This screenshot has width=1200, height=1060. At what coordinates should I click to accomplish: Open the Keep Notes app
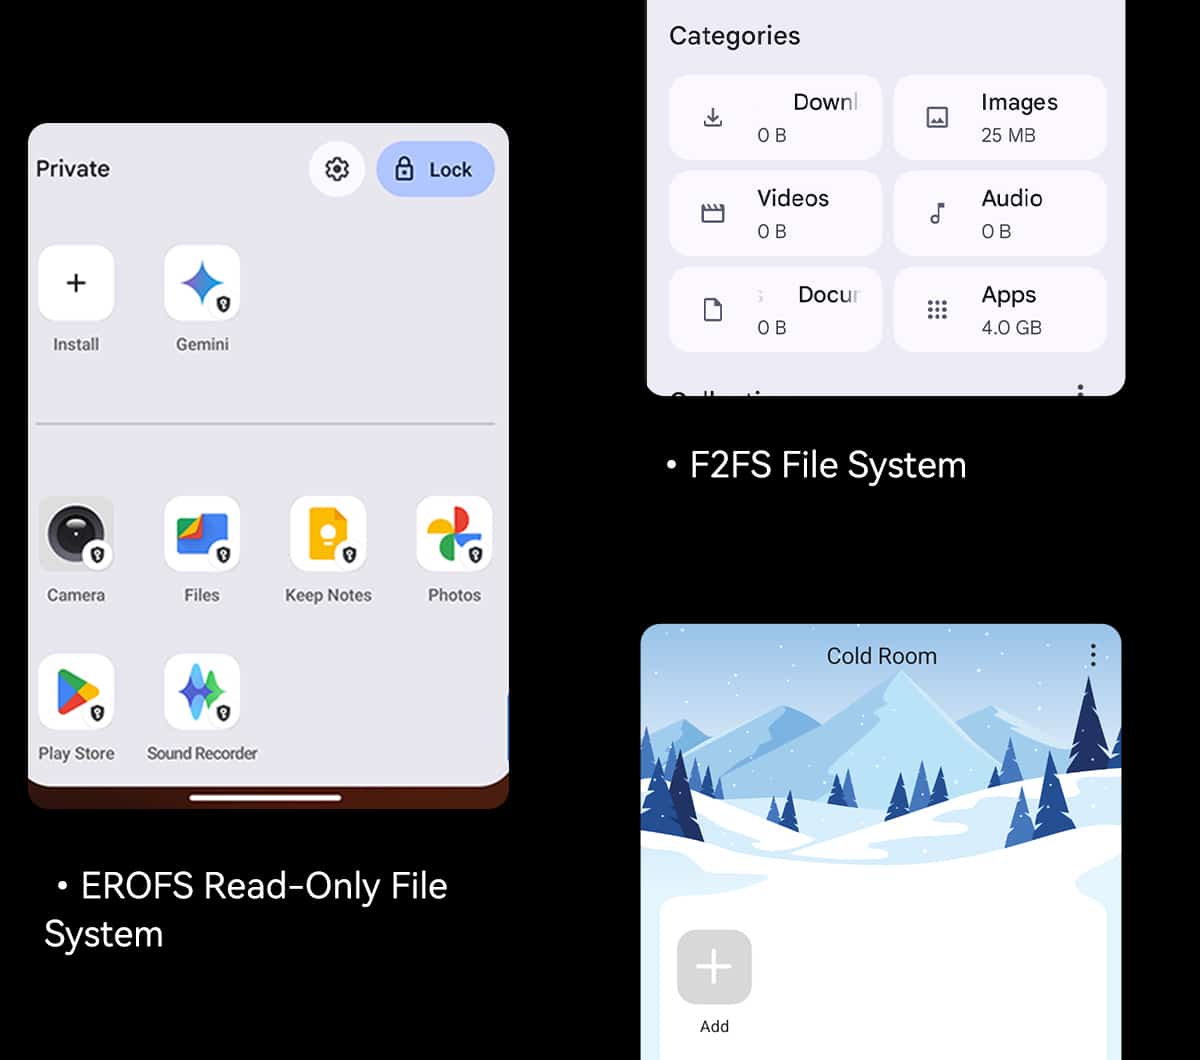(328, 534)
